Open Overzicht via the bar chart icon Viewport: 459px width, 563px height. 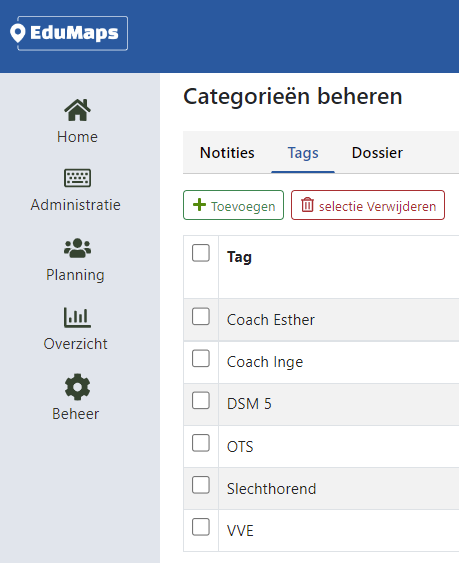[77, 317]
